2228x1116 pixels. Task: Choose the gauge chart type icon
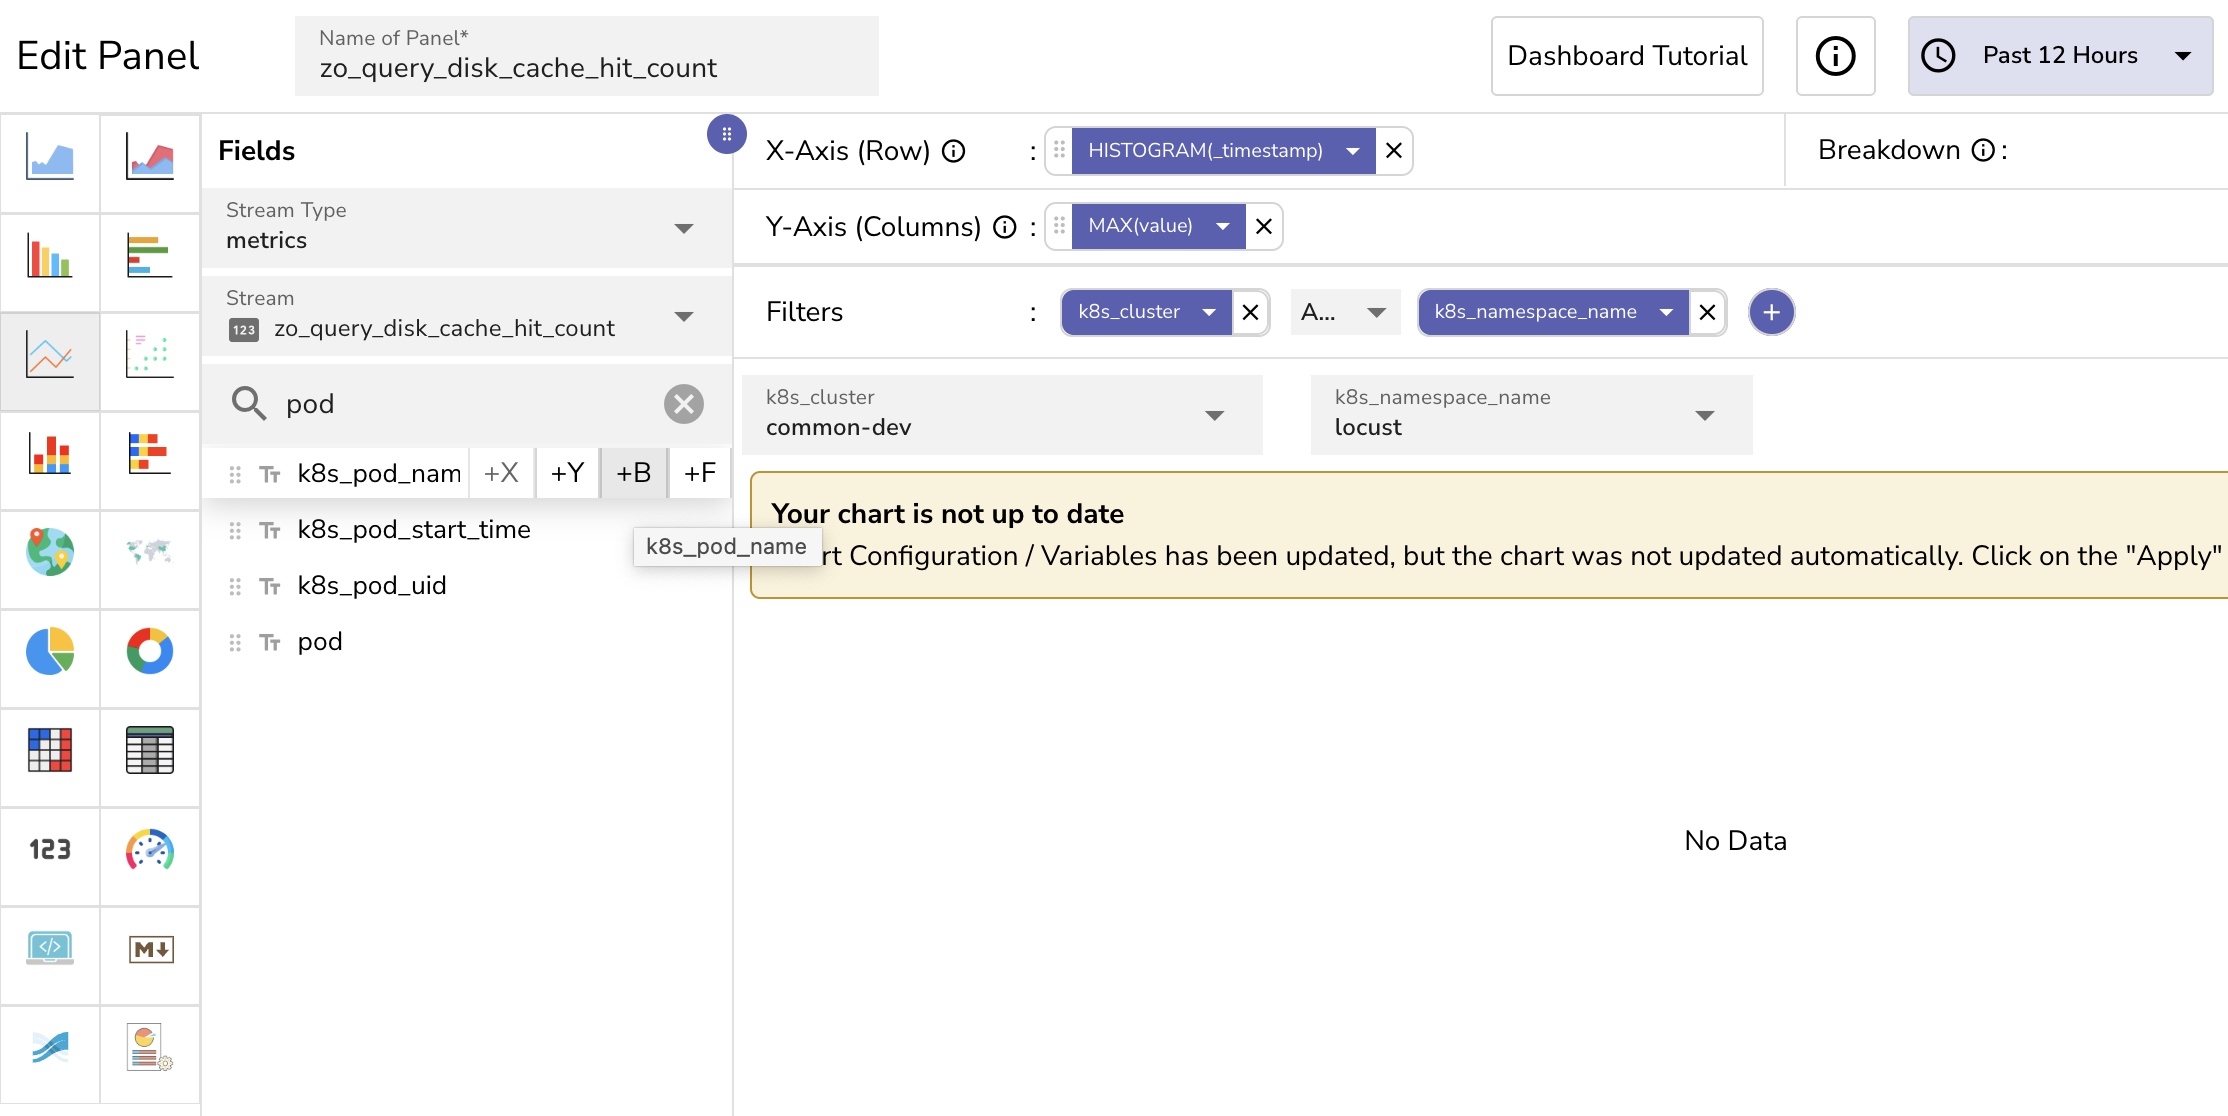coord(150,850)
